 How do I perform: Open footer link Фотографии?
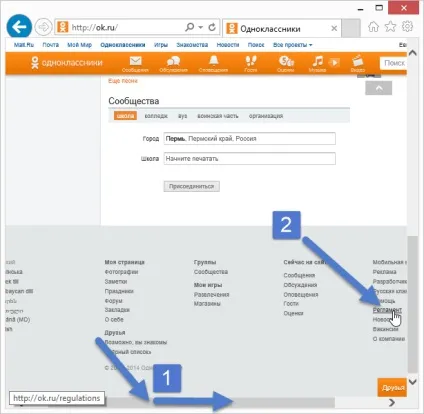tap(121, 272)
